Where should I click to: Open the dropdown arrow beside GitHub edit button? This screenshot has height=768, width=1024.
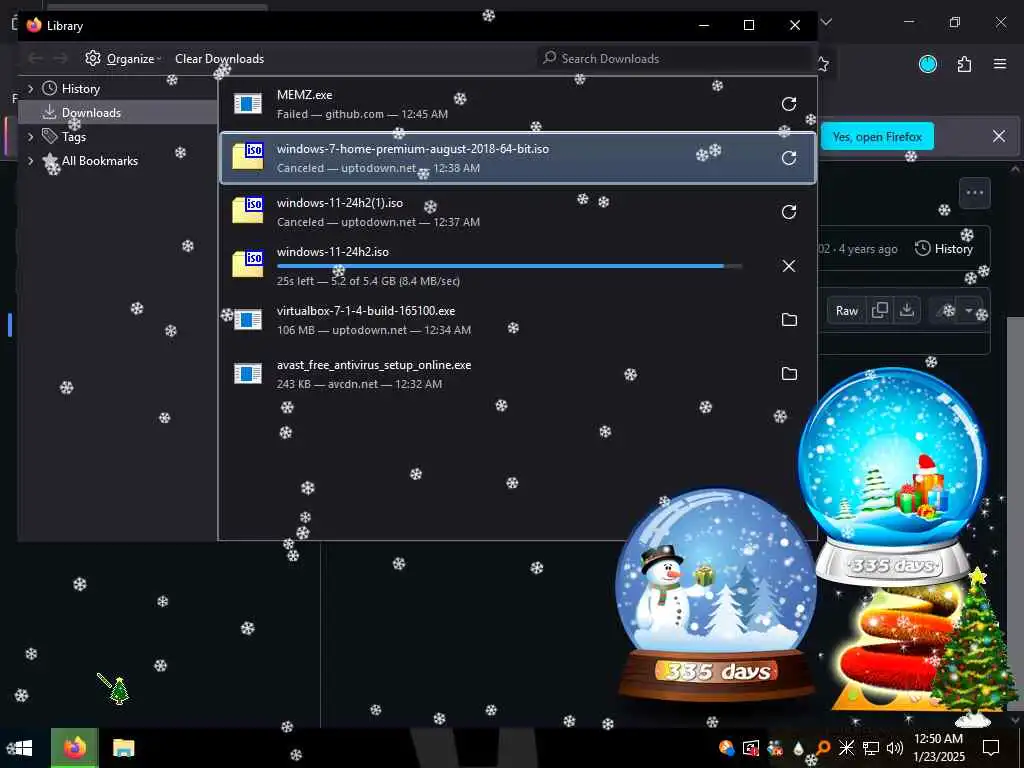969,311
